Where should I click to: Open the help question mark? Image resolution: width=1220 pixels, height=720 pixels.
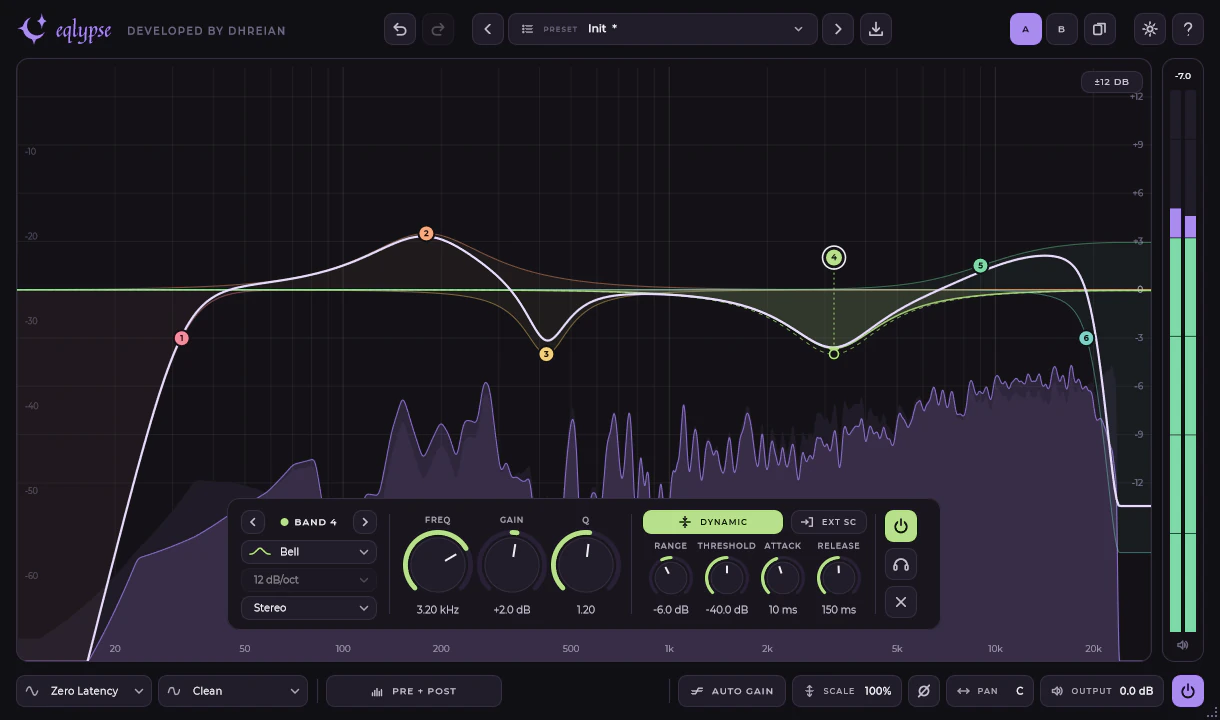[1188, 29]
